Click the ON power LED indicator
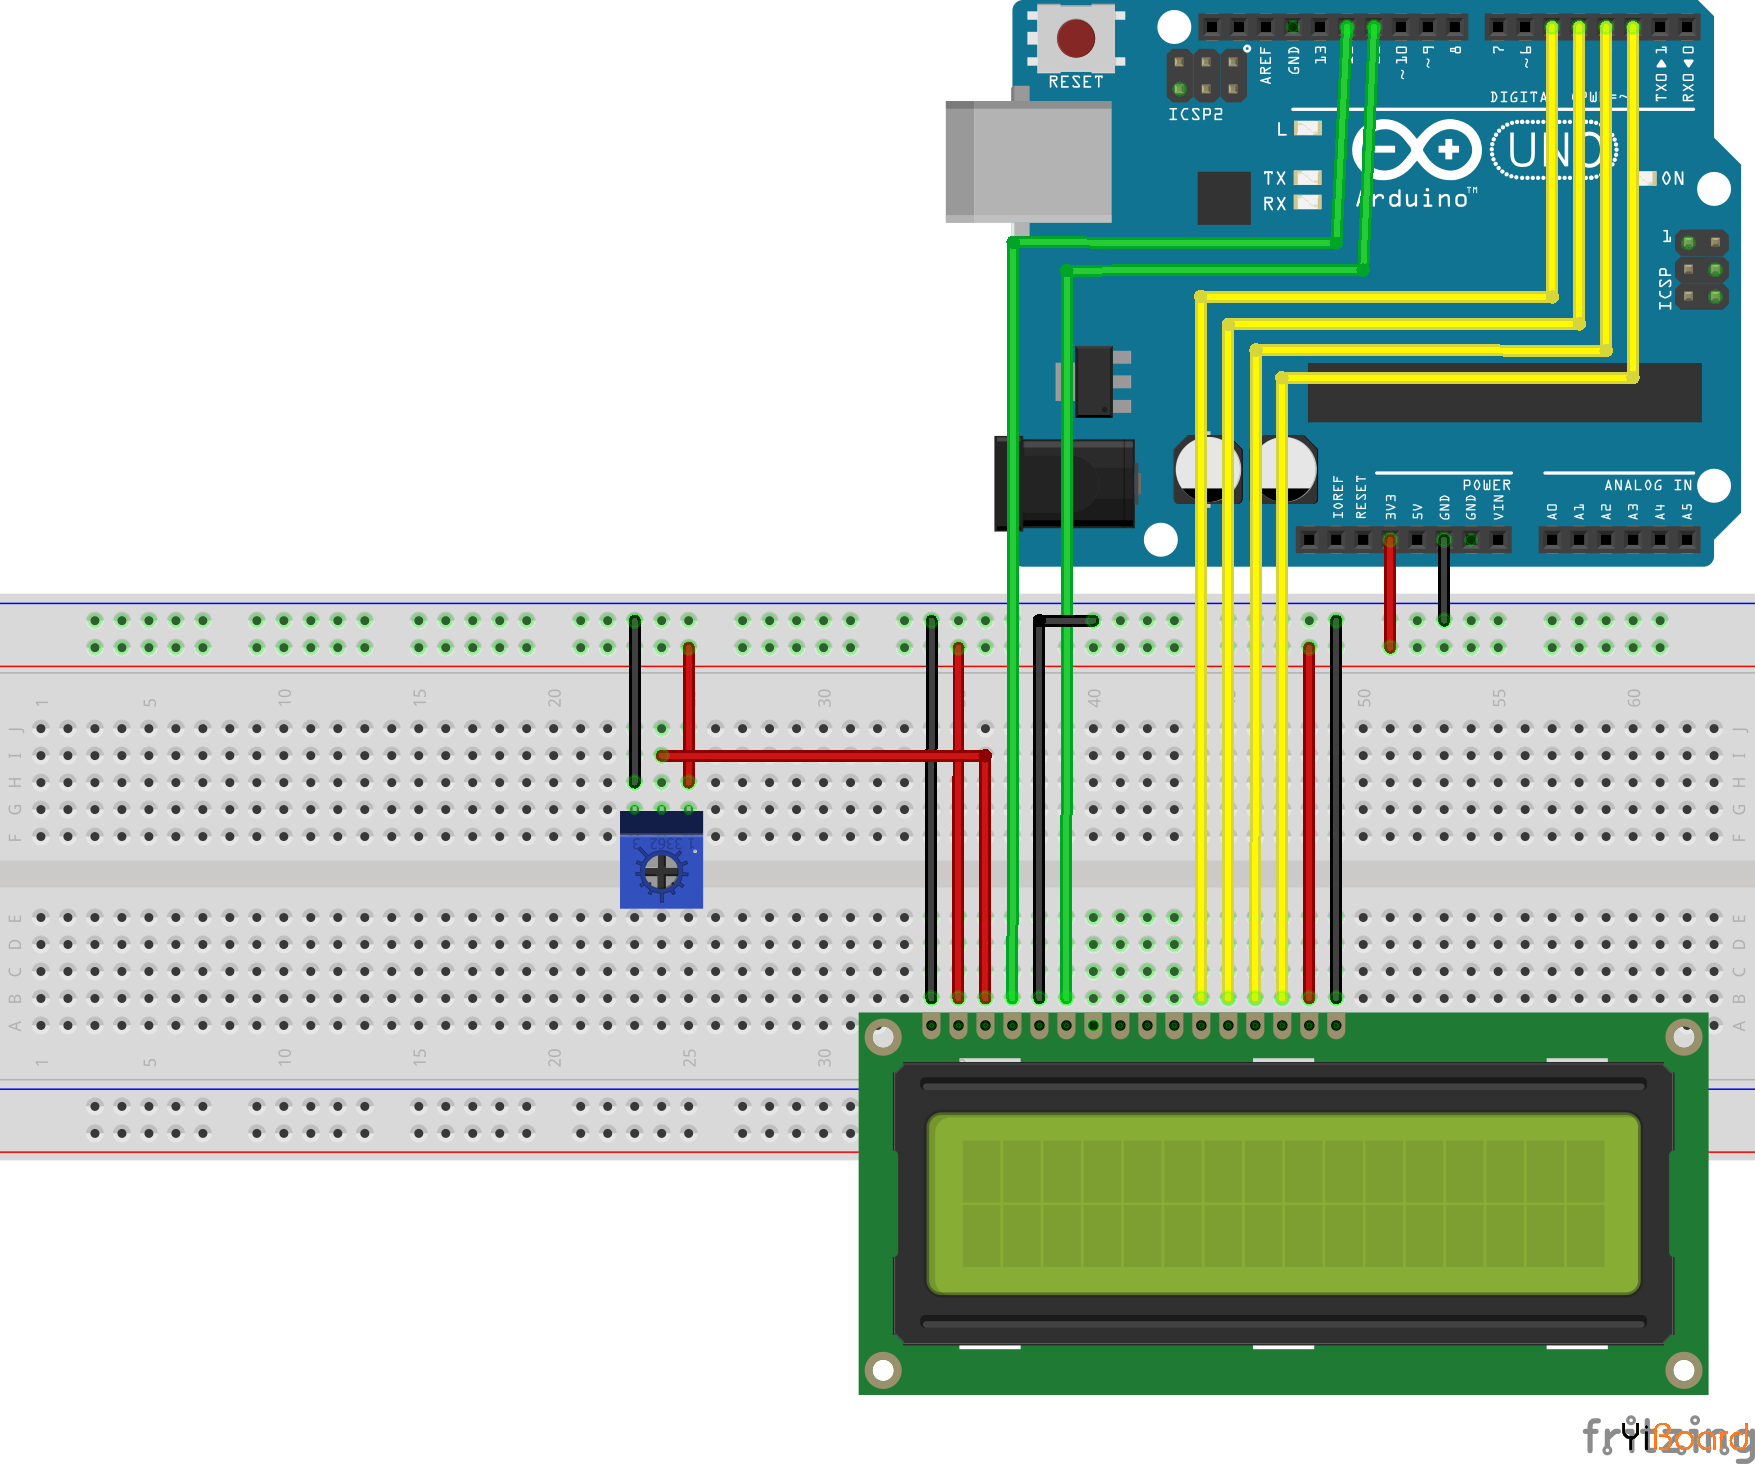Image resolution: width=1755 pixels, height=1464 pixels. click(x=1648, y=179)
